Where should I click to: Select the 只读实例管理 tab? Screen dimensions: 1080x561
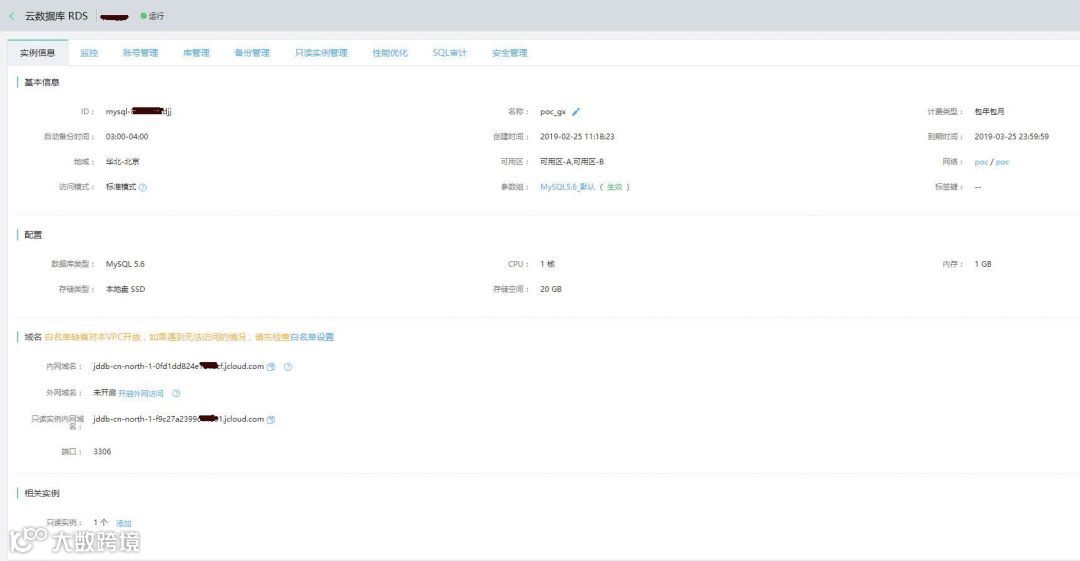[x=321, y=52]
